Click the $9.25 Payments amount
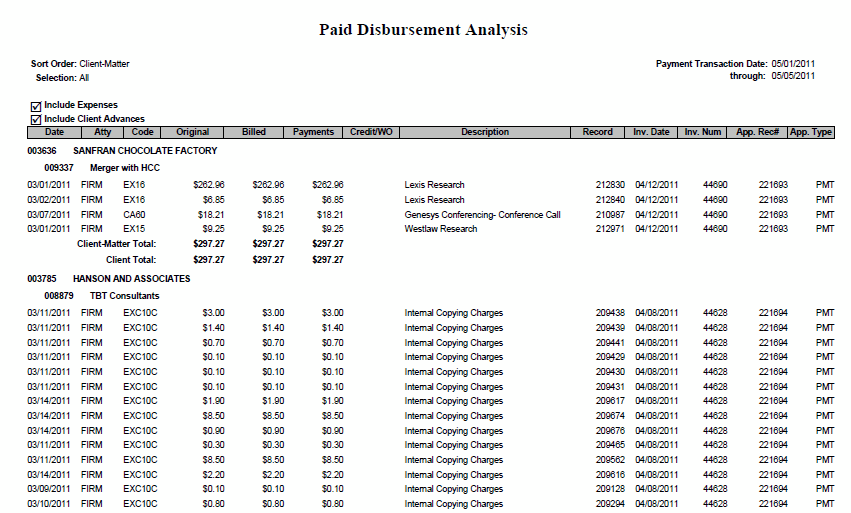Screen dimensions: 851x513 pyautogui.click(x=332, y=229)
